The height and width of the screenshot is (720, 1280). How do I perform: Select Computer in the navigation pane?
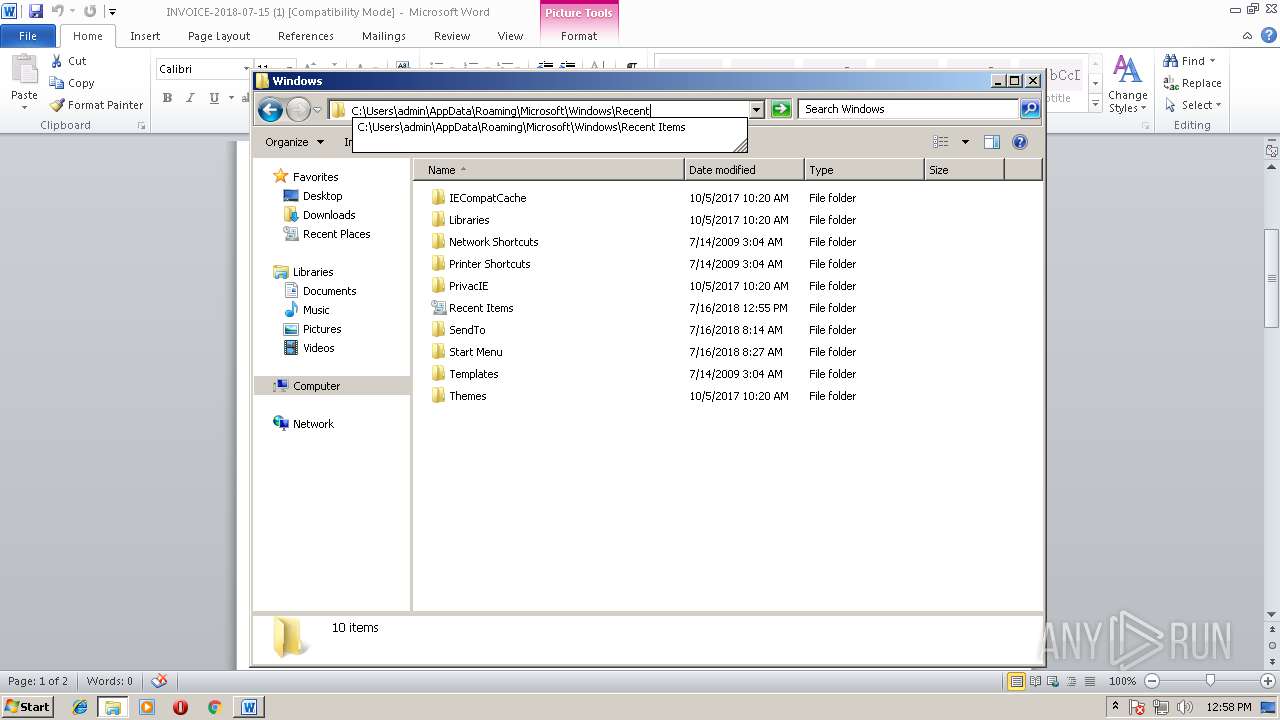316,386
